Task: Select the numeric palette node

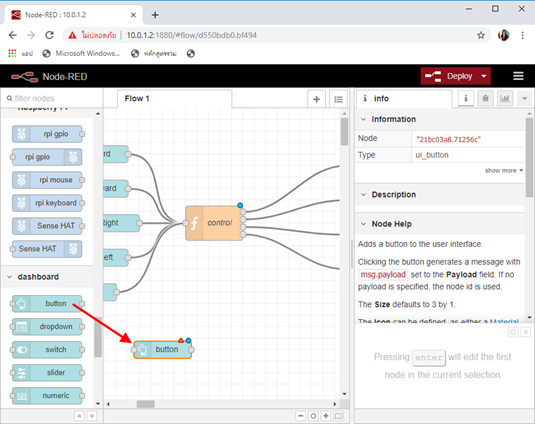Action: (x=48, y=396)
